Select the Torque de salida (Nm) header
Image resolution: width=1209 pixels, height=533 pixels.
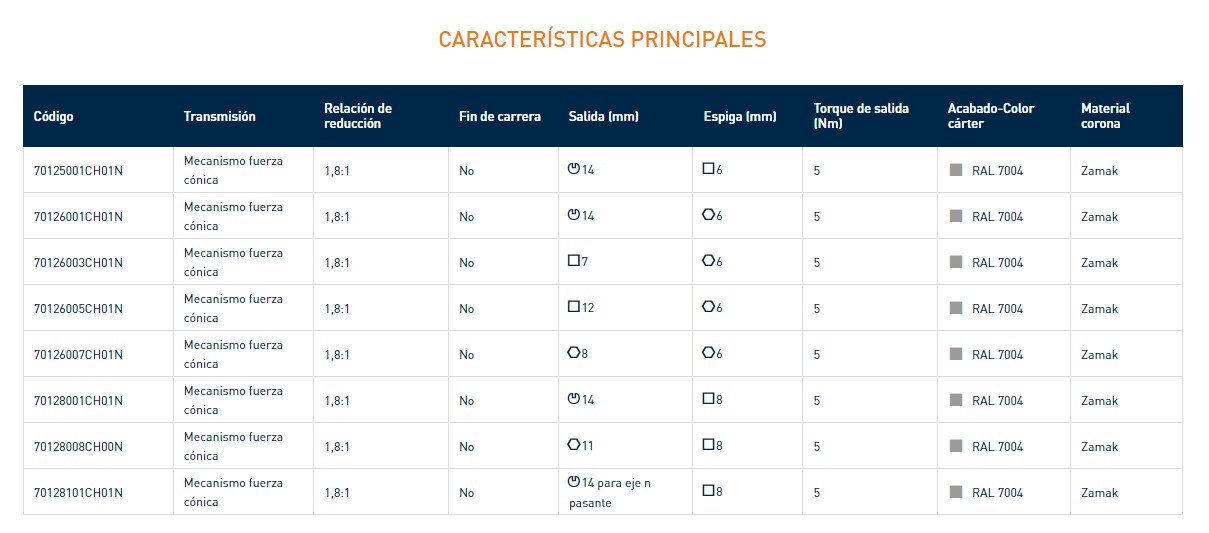point(861,116)
